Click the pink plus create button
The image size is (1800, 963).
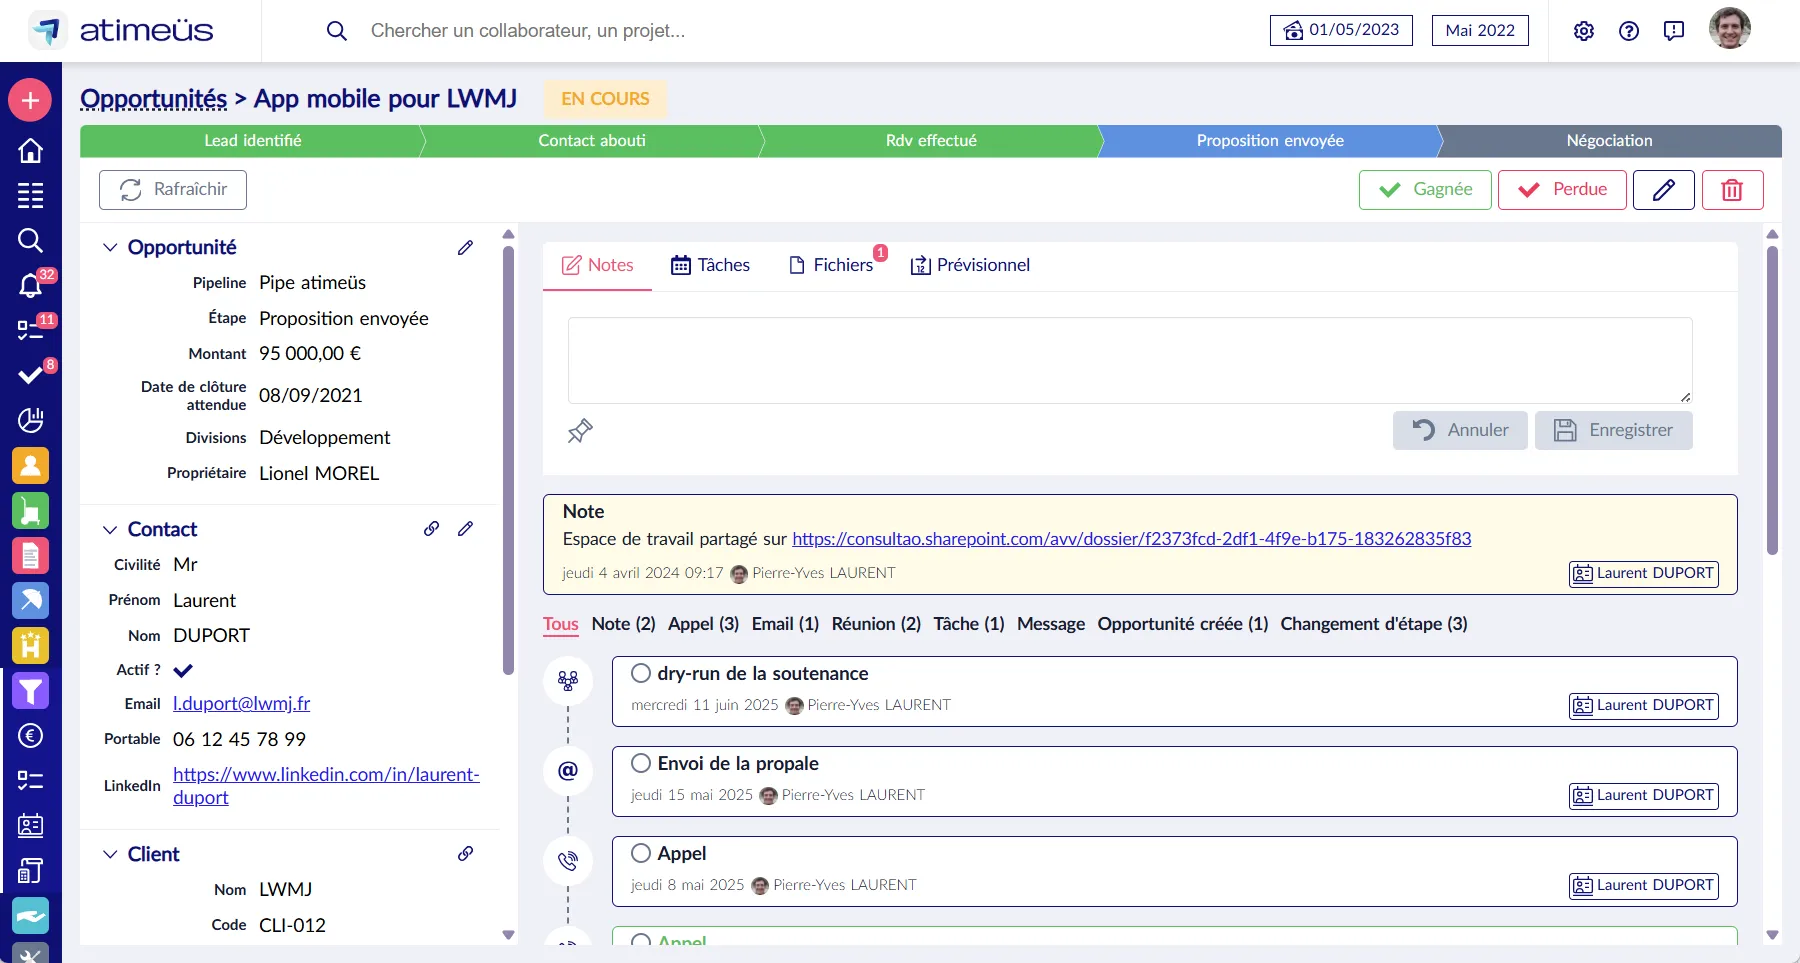coord(30,101)
